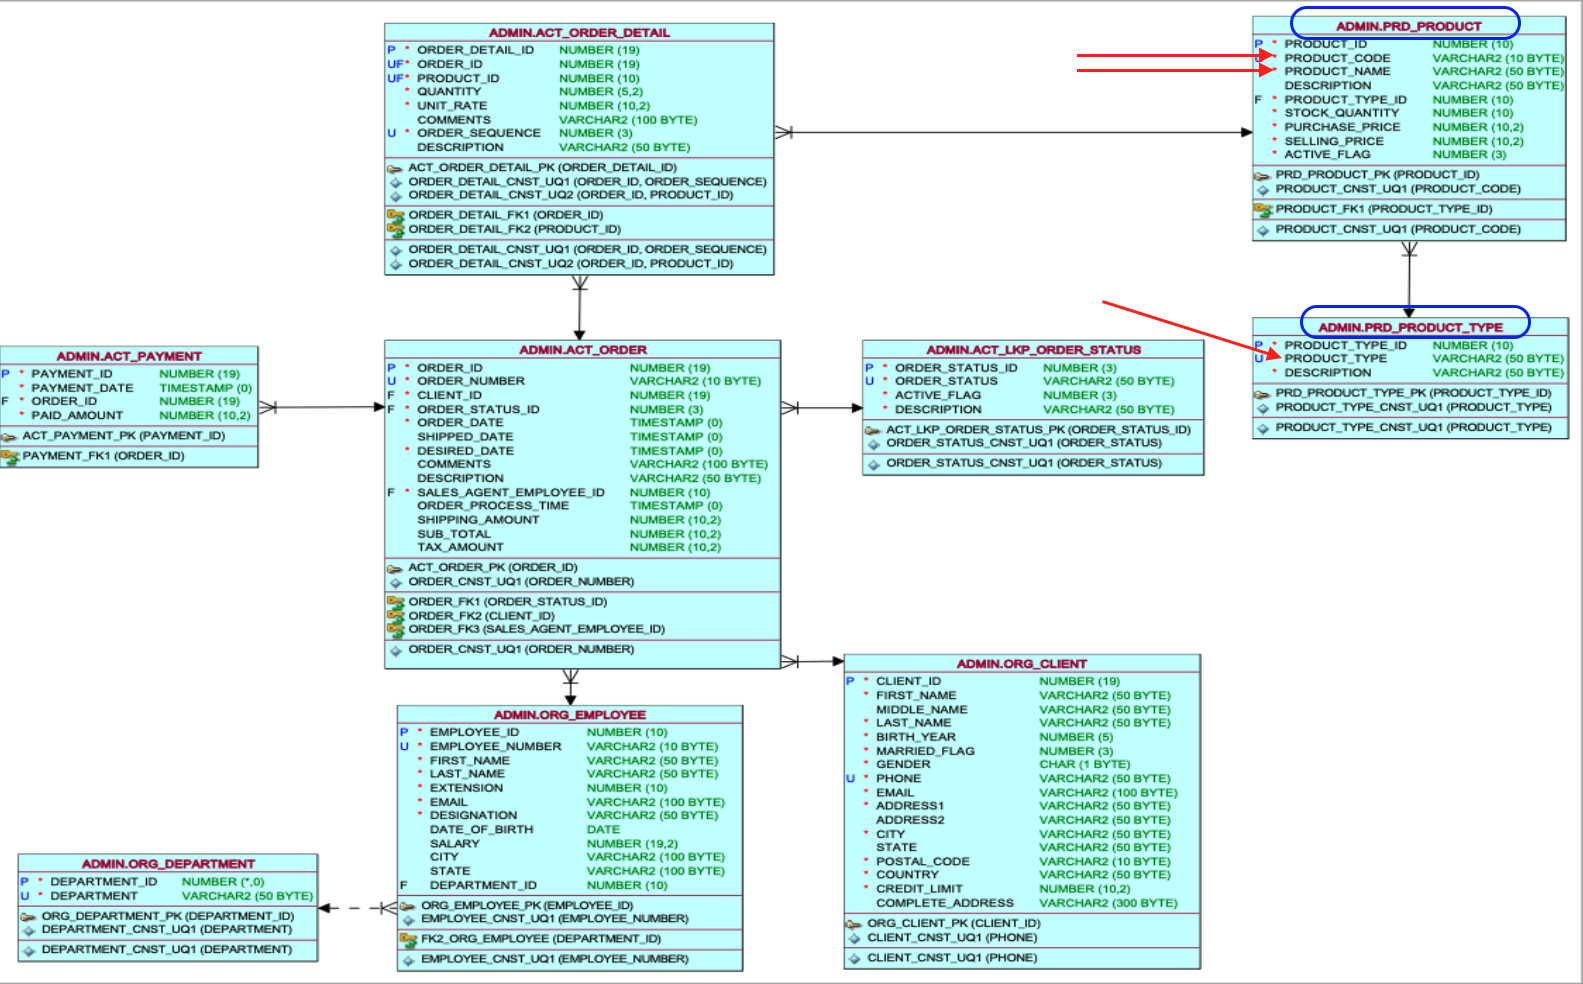Image resolution: width=1583 pixels, height=984 pixels.
Task: Click the PRODUCT_NAME column row
Action: [1409, 71]
